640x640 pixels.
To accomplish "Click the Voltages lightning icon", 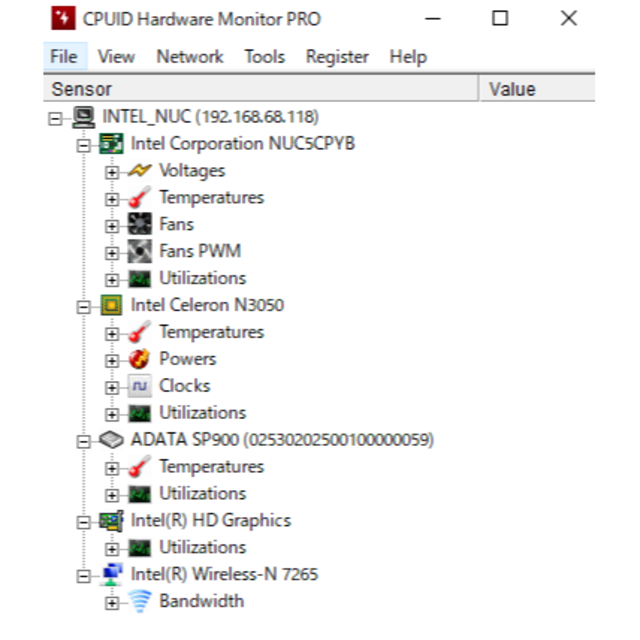I will coord(140,171).
